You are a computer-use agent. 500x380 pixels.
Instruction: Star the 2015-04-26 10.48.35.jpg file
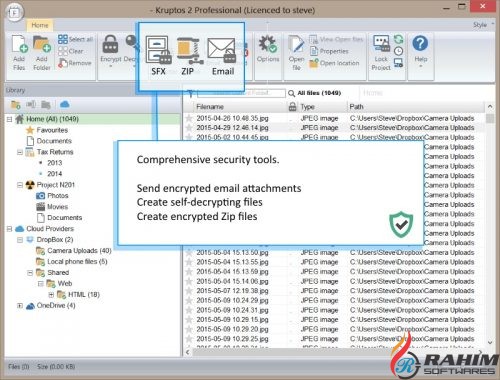pyautogui.click(x=189, y=118)
